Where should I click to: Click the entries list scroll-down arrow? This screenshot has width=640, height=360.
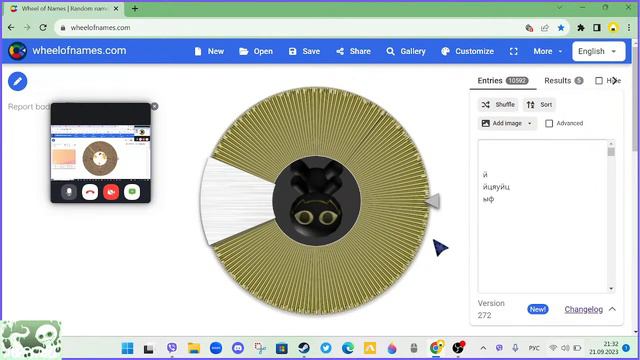click(611, 289)
